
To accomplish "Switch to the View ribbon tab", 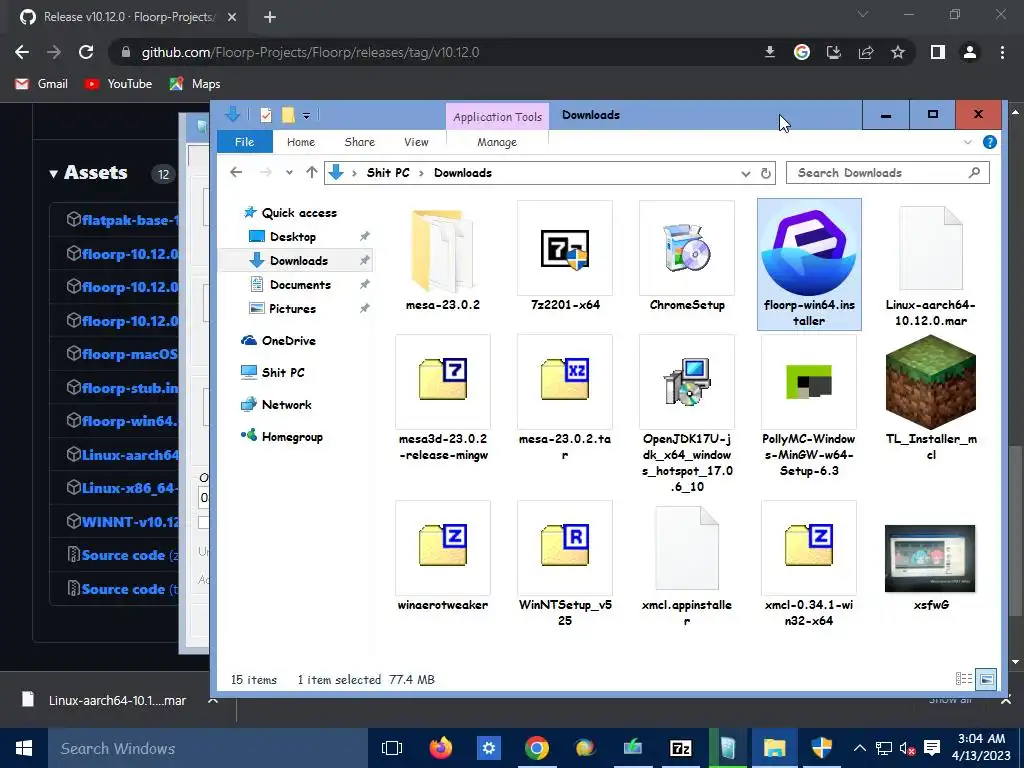I will click(416, 142).
